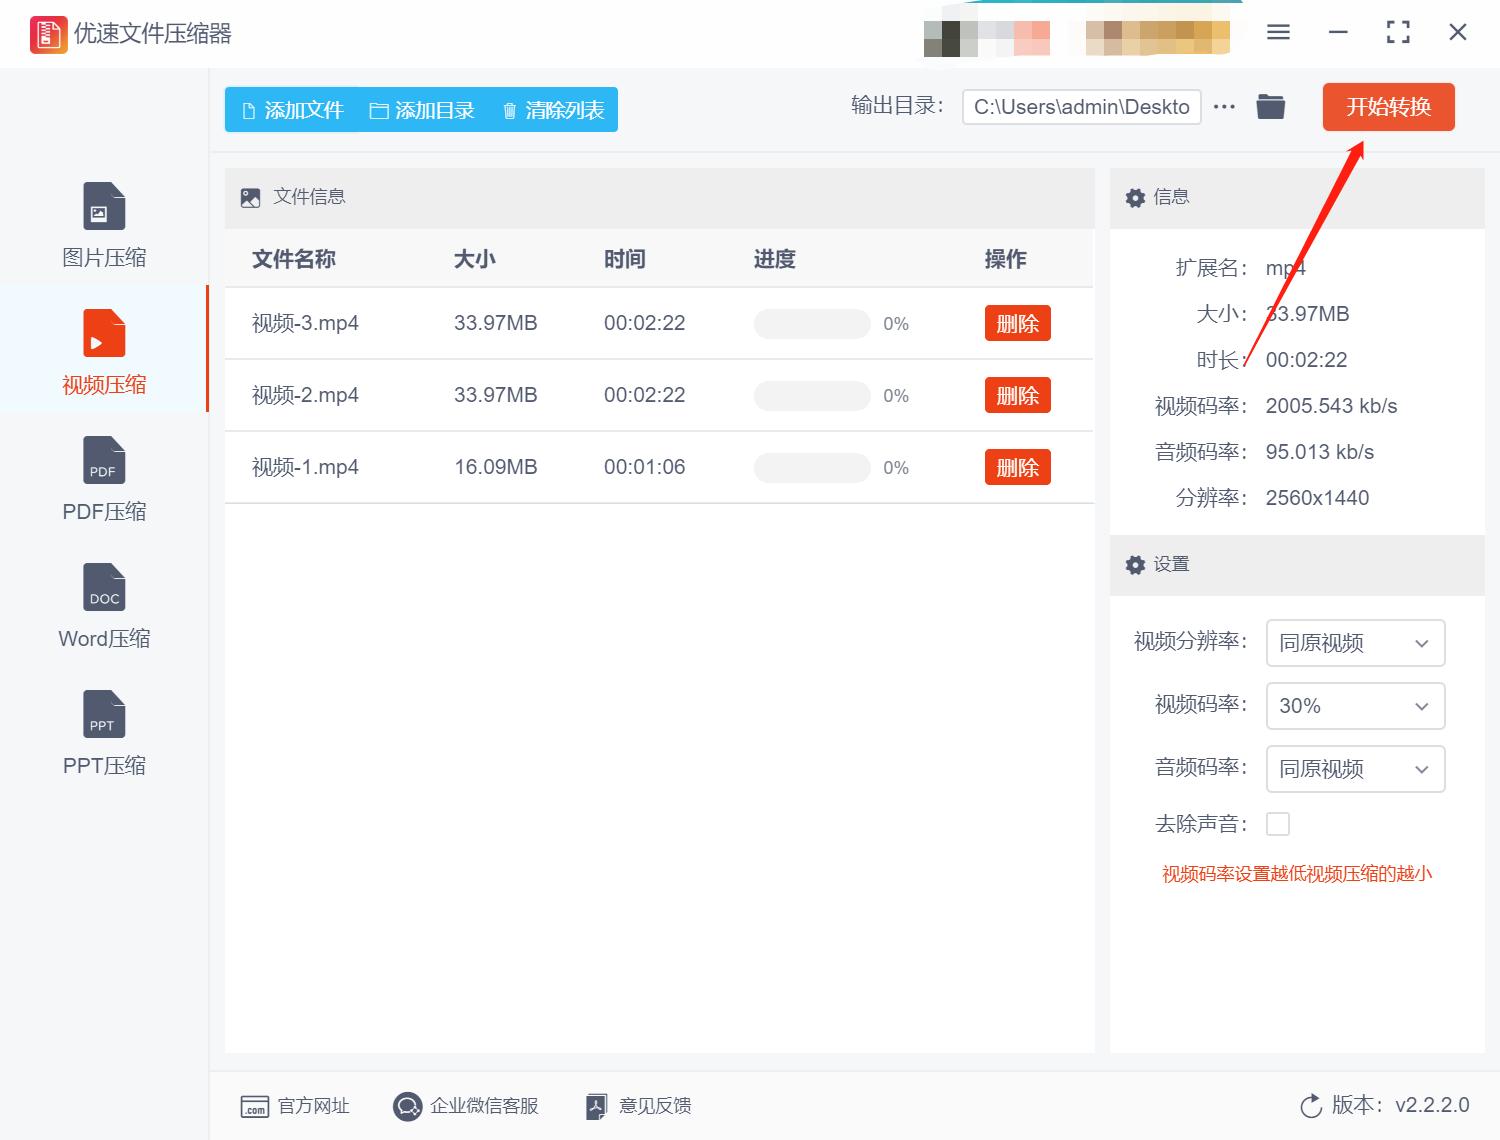Click the refresh icon next to the version number
Screen dimensions: 1500x1140
click(x=1311, y=1106)
